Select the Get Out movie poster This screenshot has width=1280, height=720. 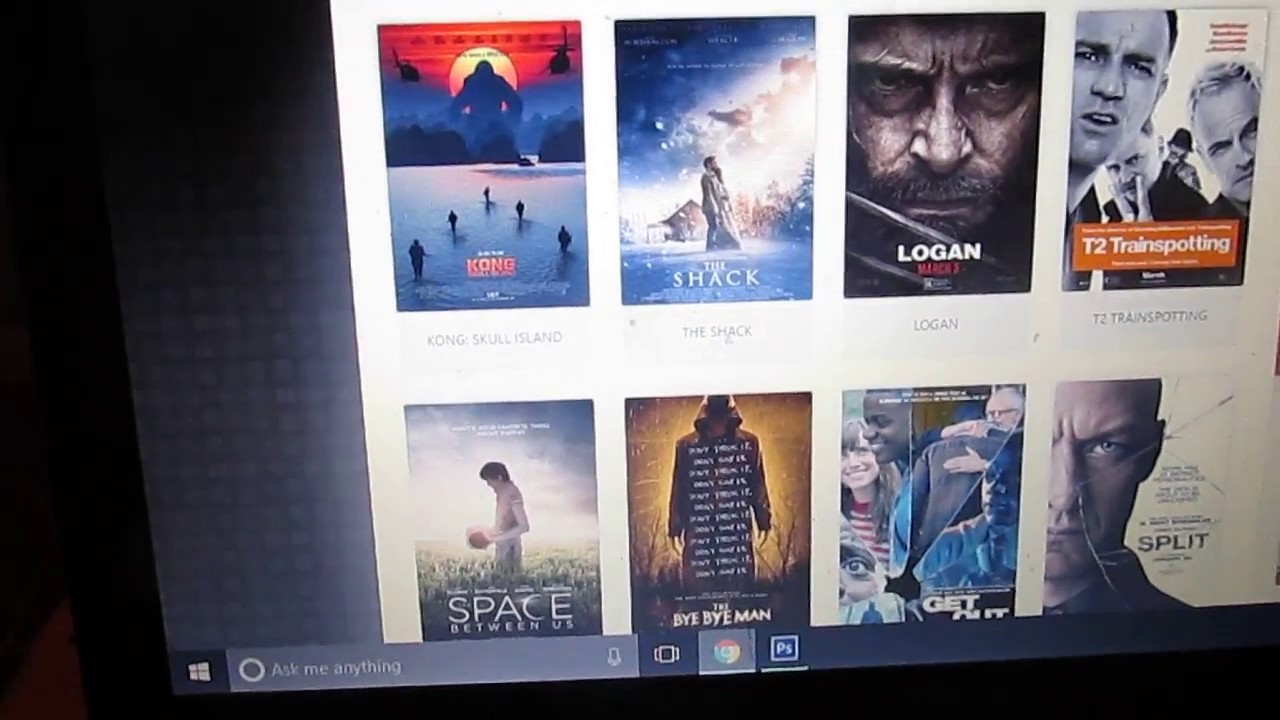coord(932,504)
